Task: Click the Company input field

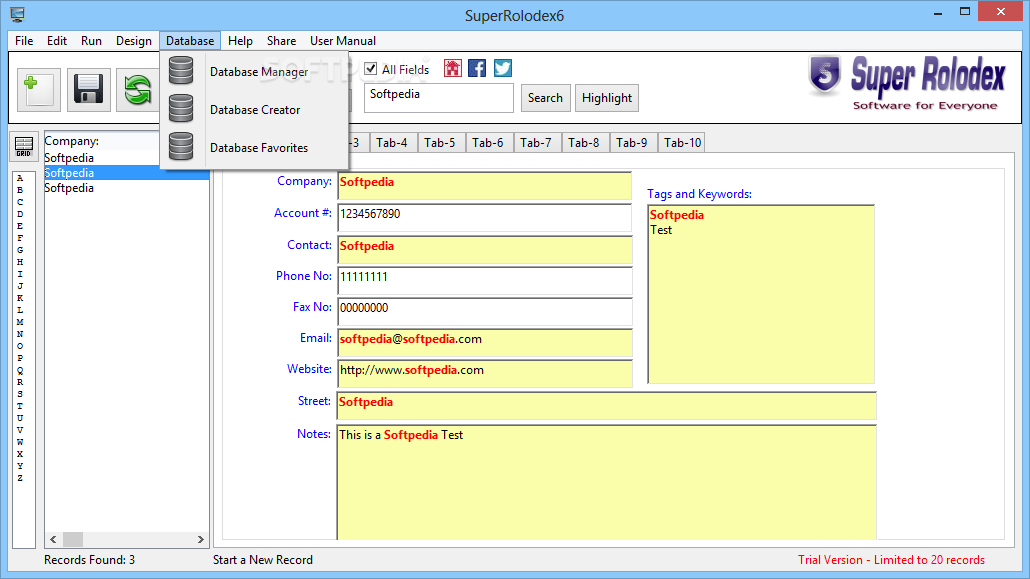Action: coord(485,186)
